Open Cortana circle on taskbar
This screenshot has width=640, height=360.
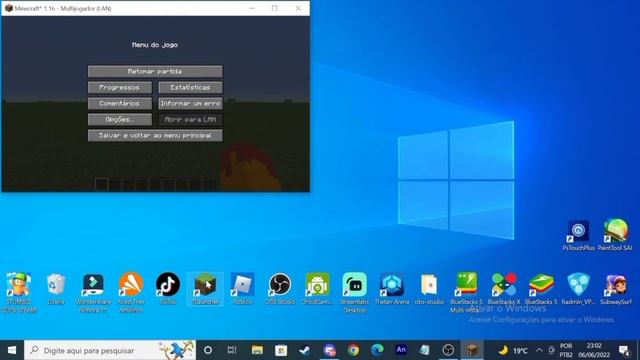tap(208, 350)
